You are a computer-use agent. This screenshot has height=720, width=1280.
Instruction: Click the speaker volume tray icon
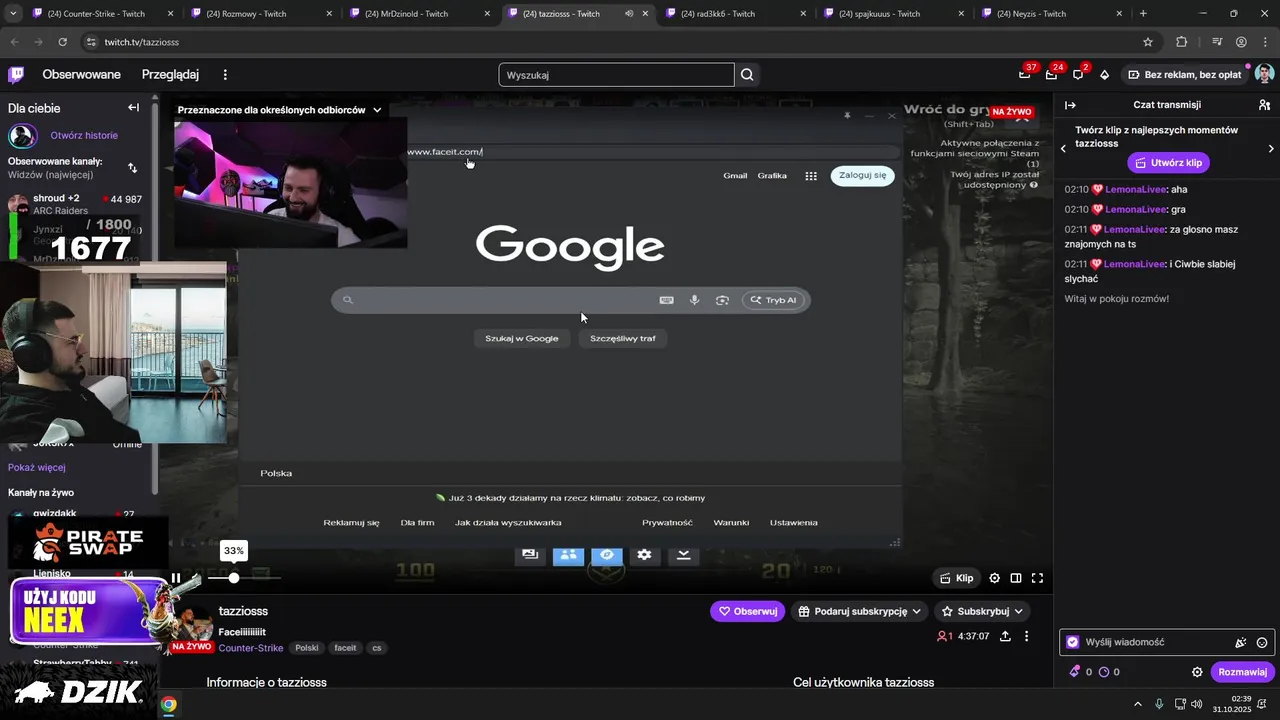click(1197, 704)
